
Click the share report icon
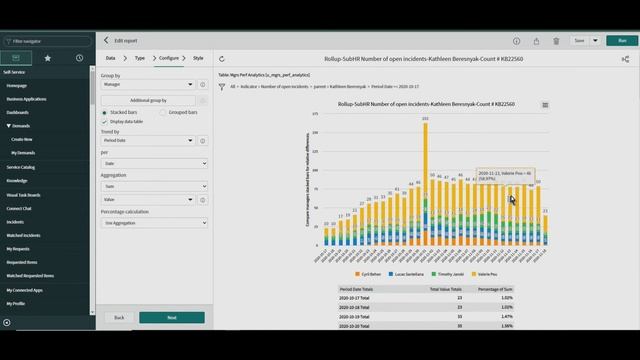[536, 41]
